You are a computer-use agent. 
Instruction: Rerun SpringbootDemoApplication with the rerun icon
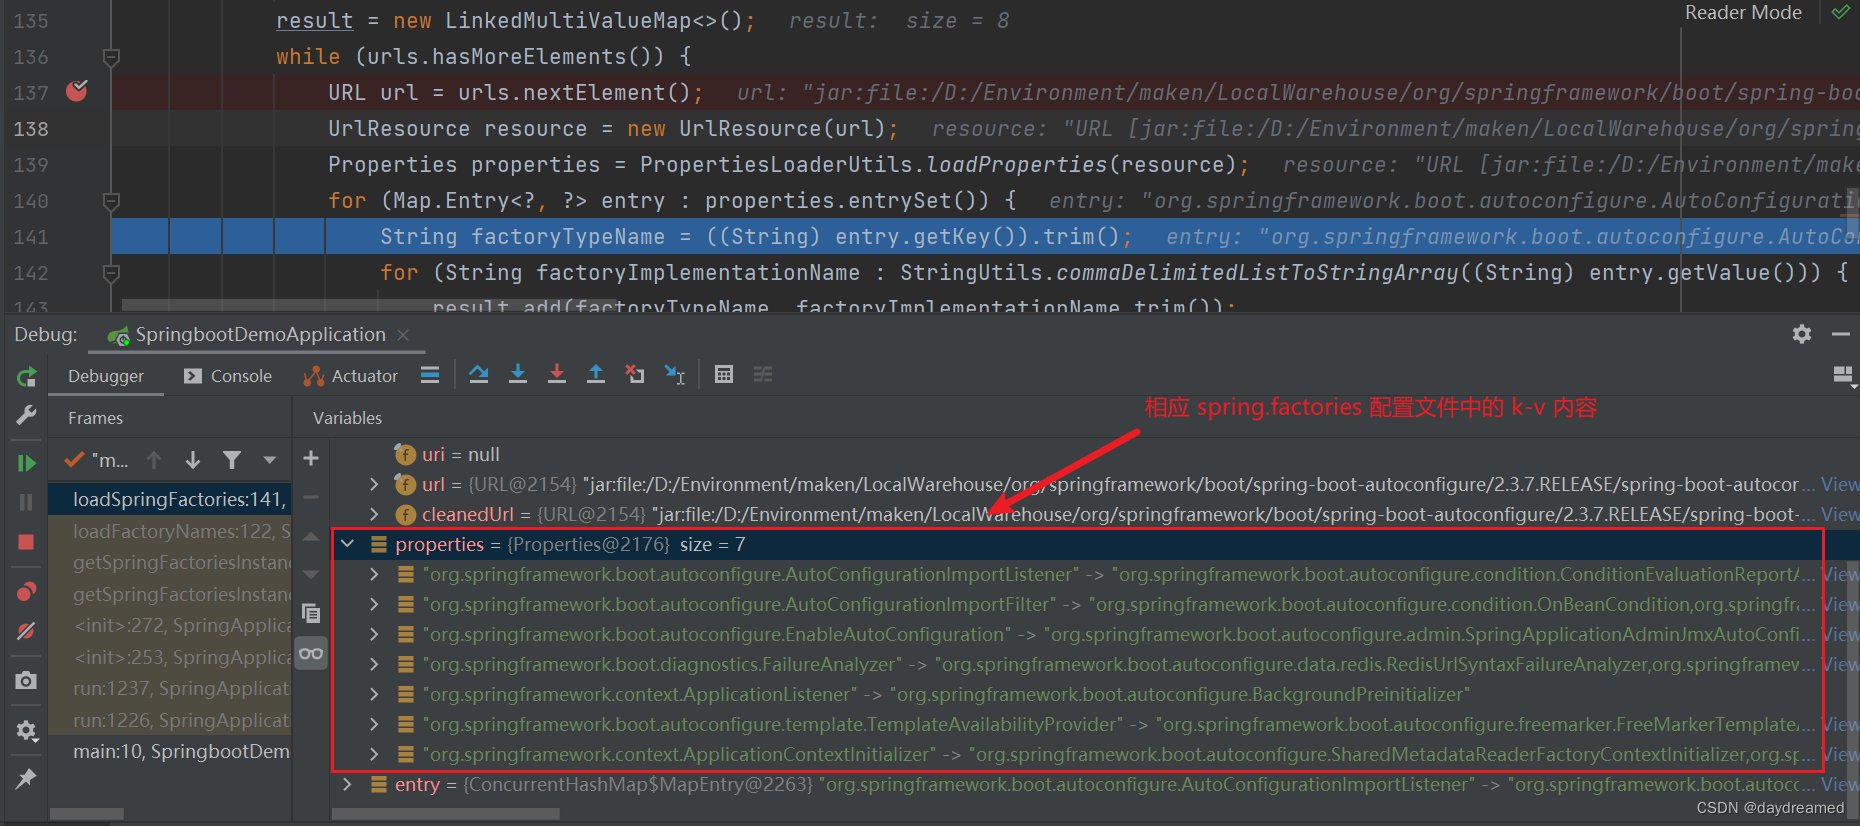tap(27, 377)
